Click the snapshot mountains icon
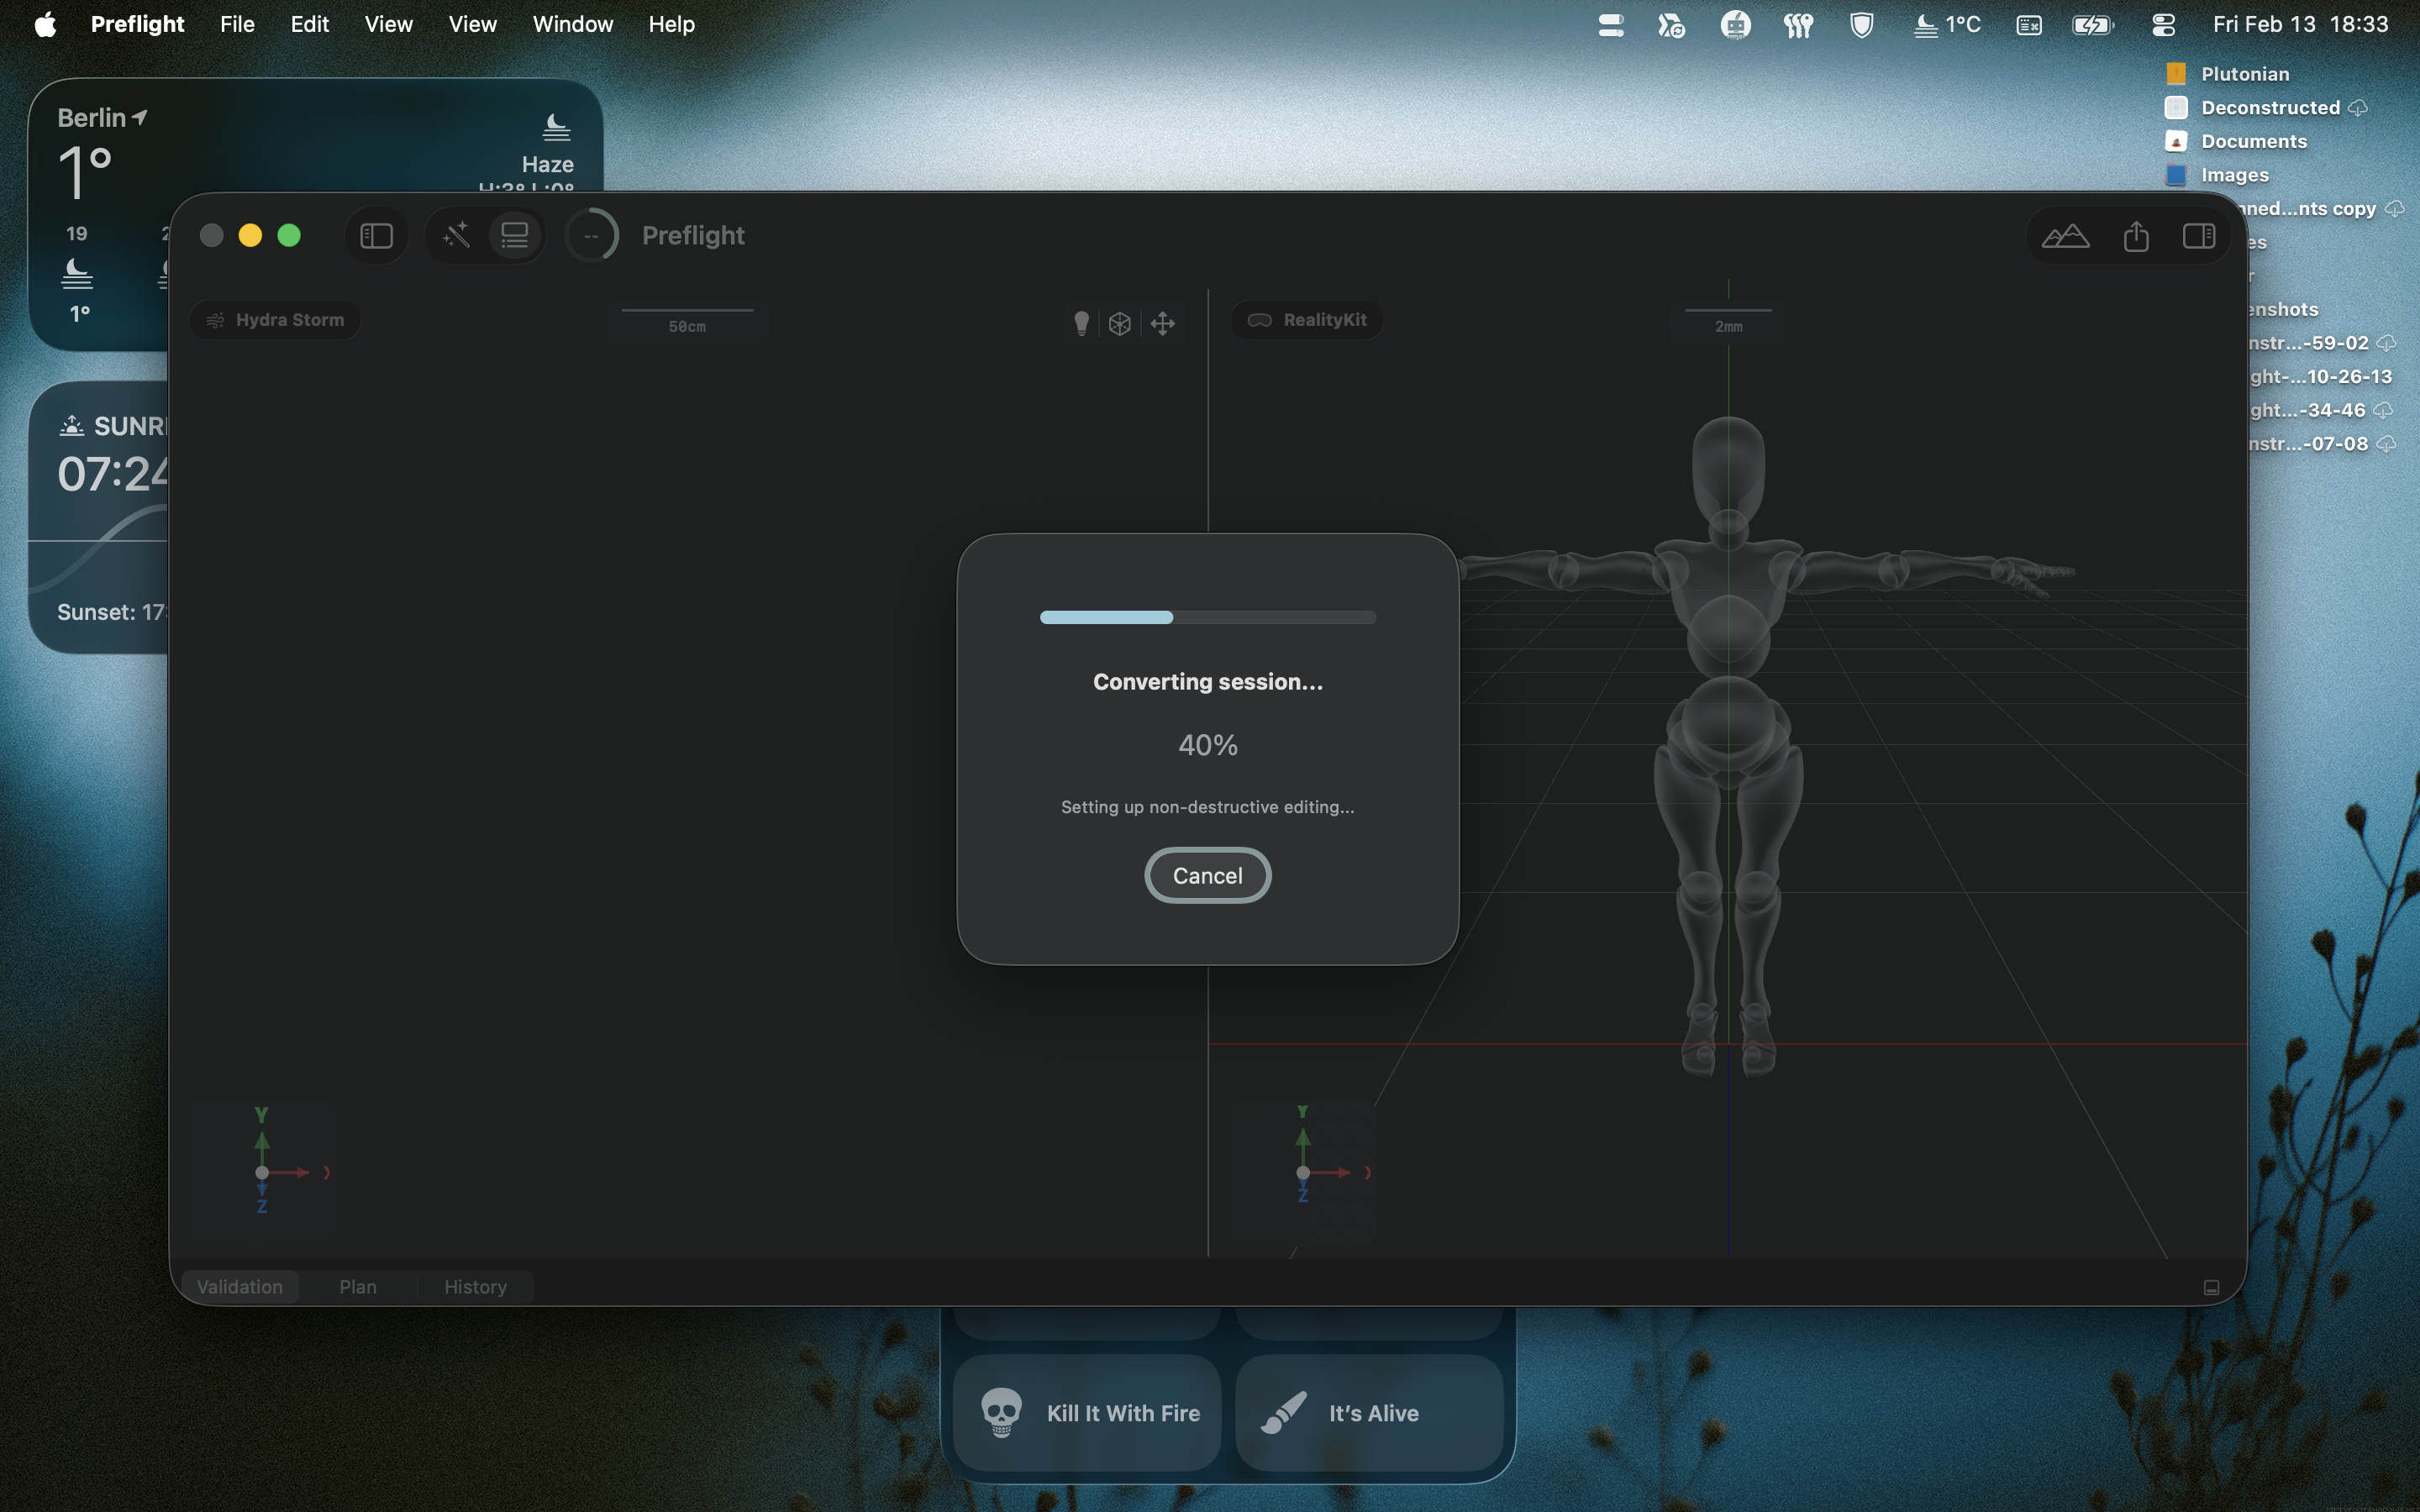This screenshot has width=2420, height=1512. (2067, 236)
